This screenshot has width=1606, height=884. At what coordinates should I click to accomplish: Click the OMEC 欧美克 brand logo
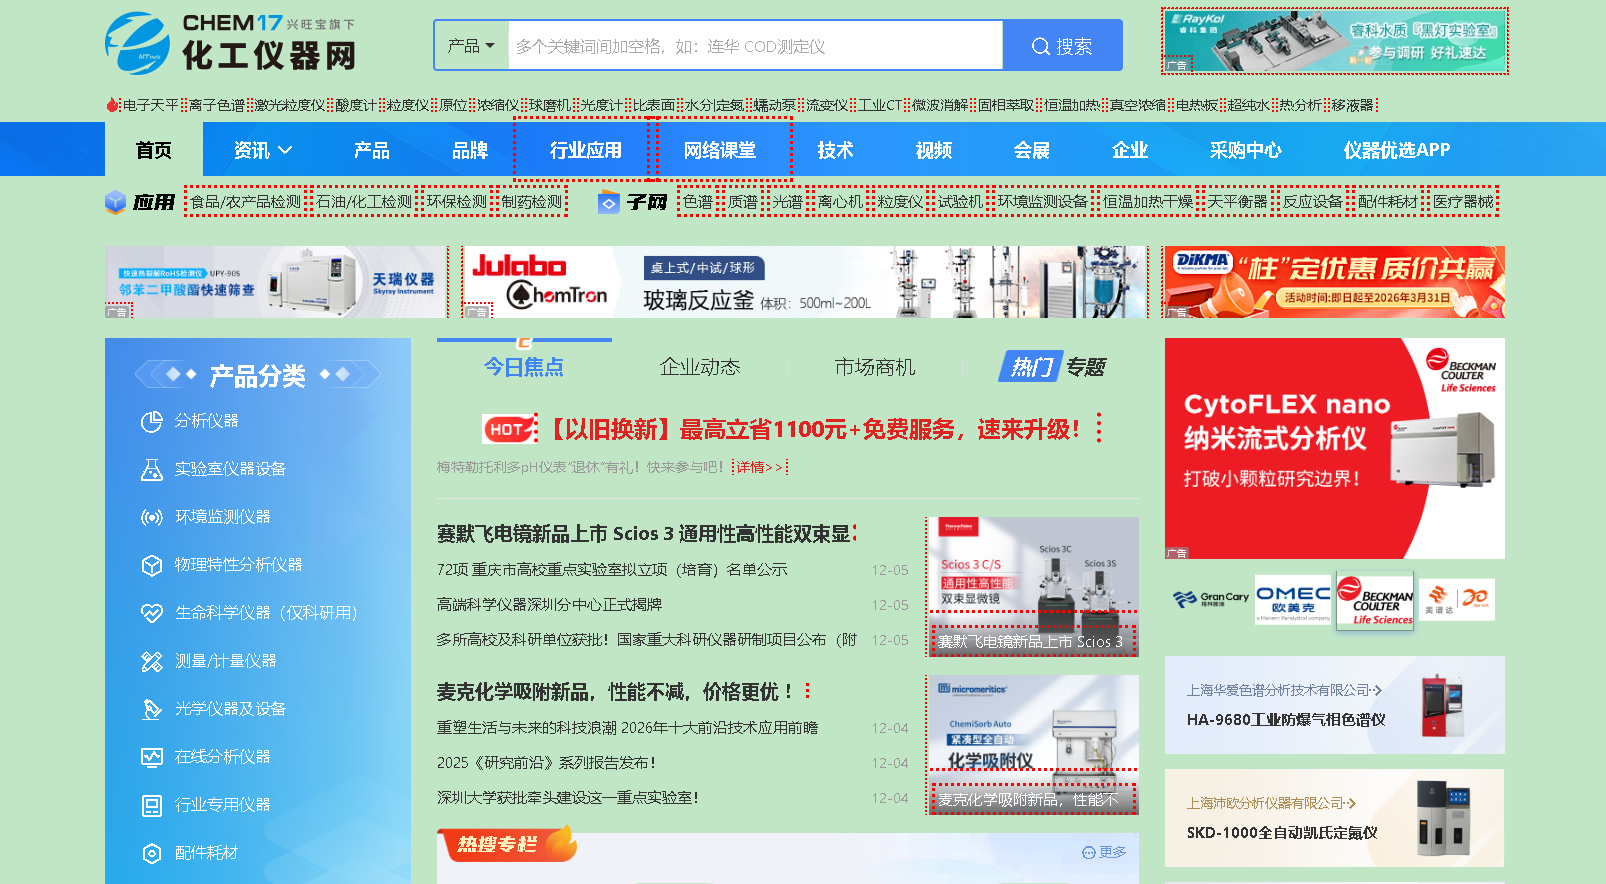pos(1293,601)
